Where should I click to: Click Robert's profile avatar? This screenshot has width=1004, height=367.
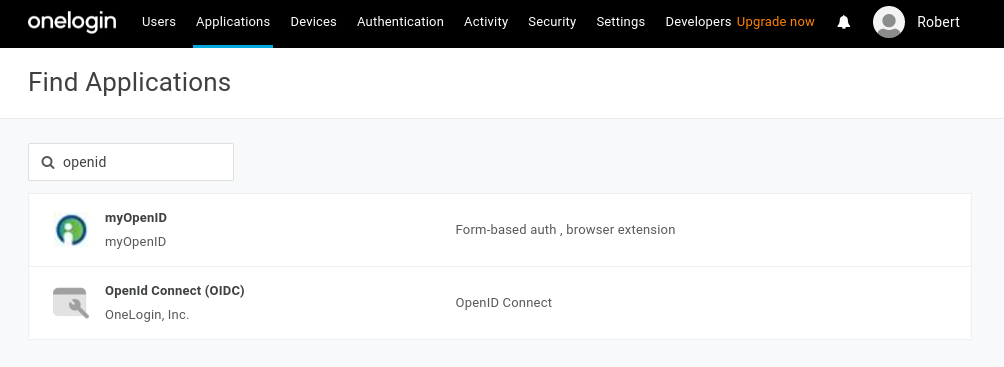(x=889, y=22)
